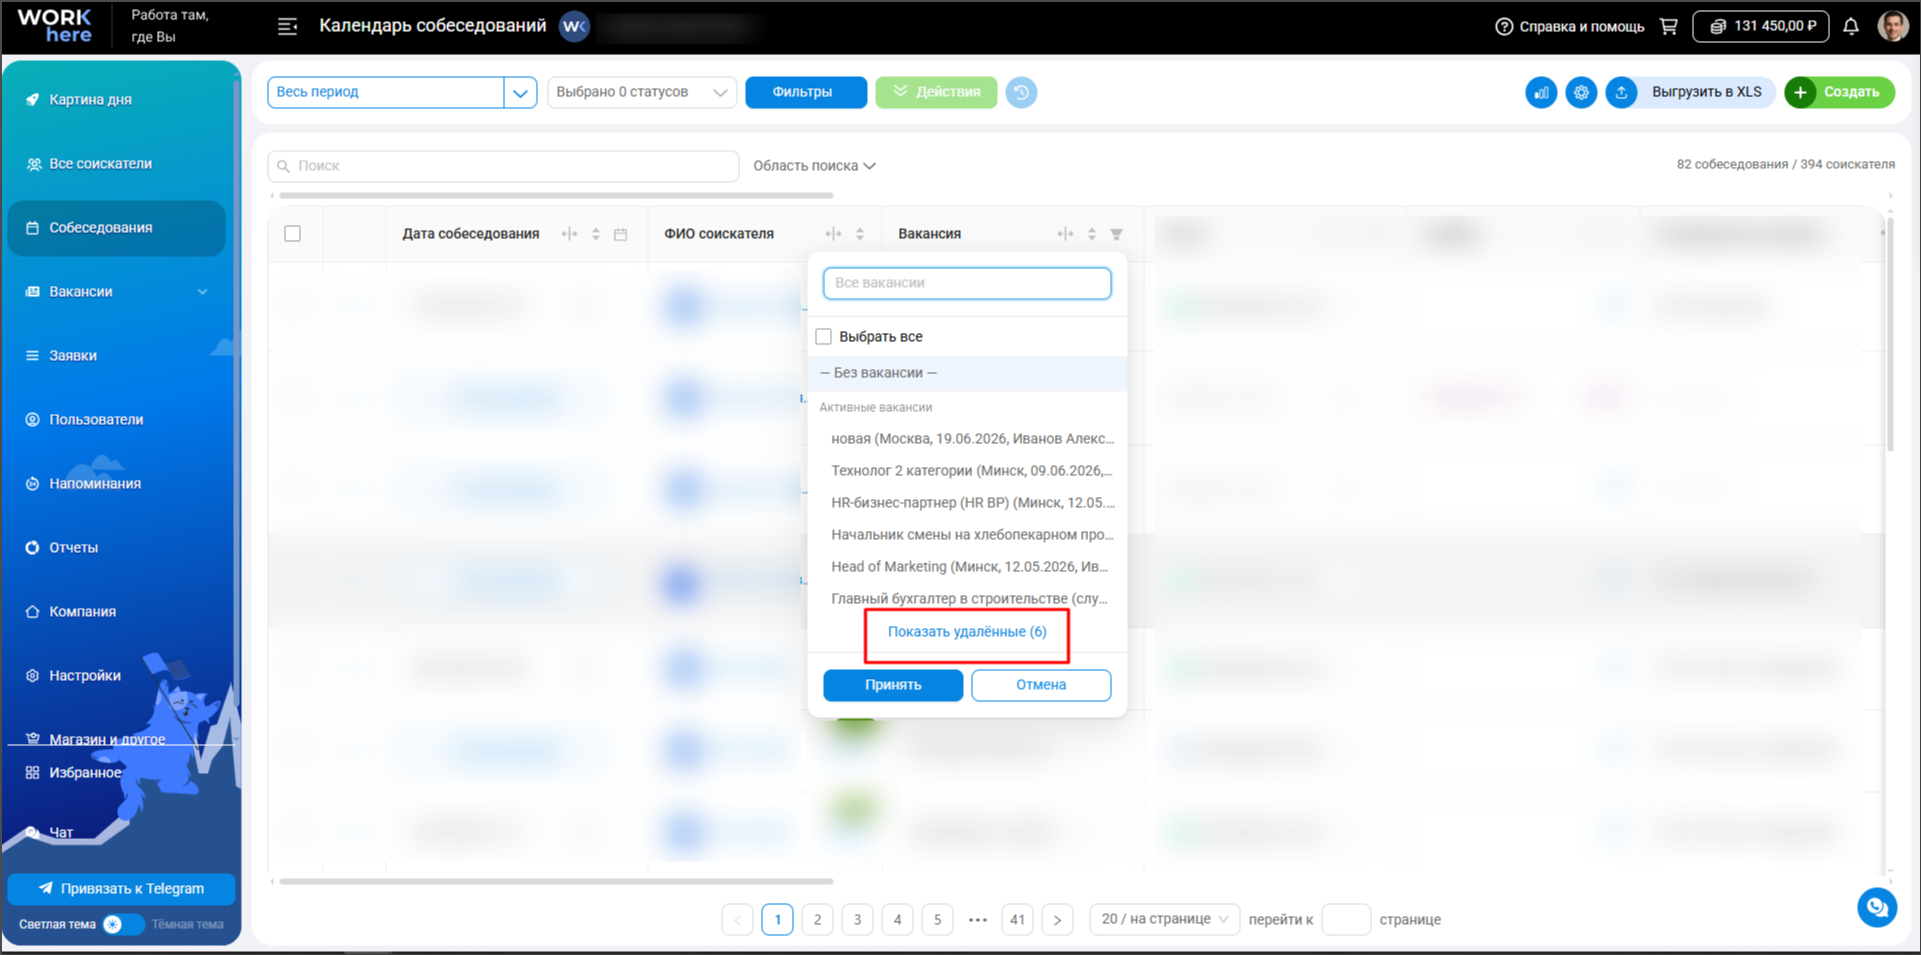
Task: Click the Принять button
Action: pos(893,685)
